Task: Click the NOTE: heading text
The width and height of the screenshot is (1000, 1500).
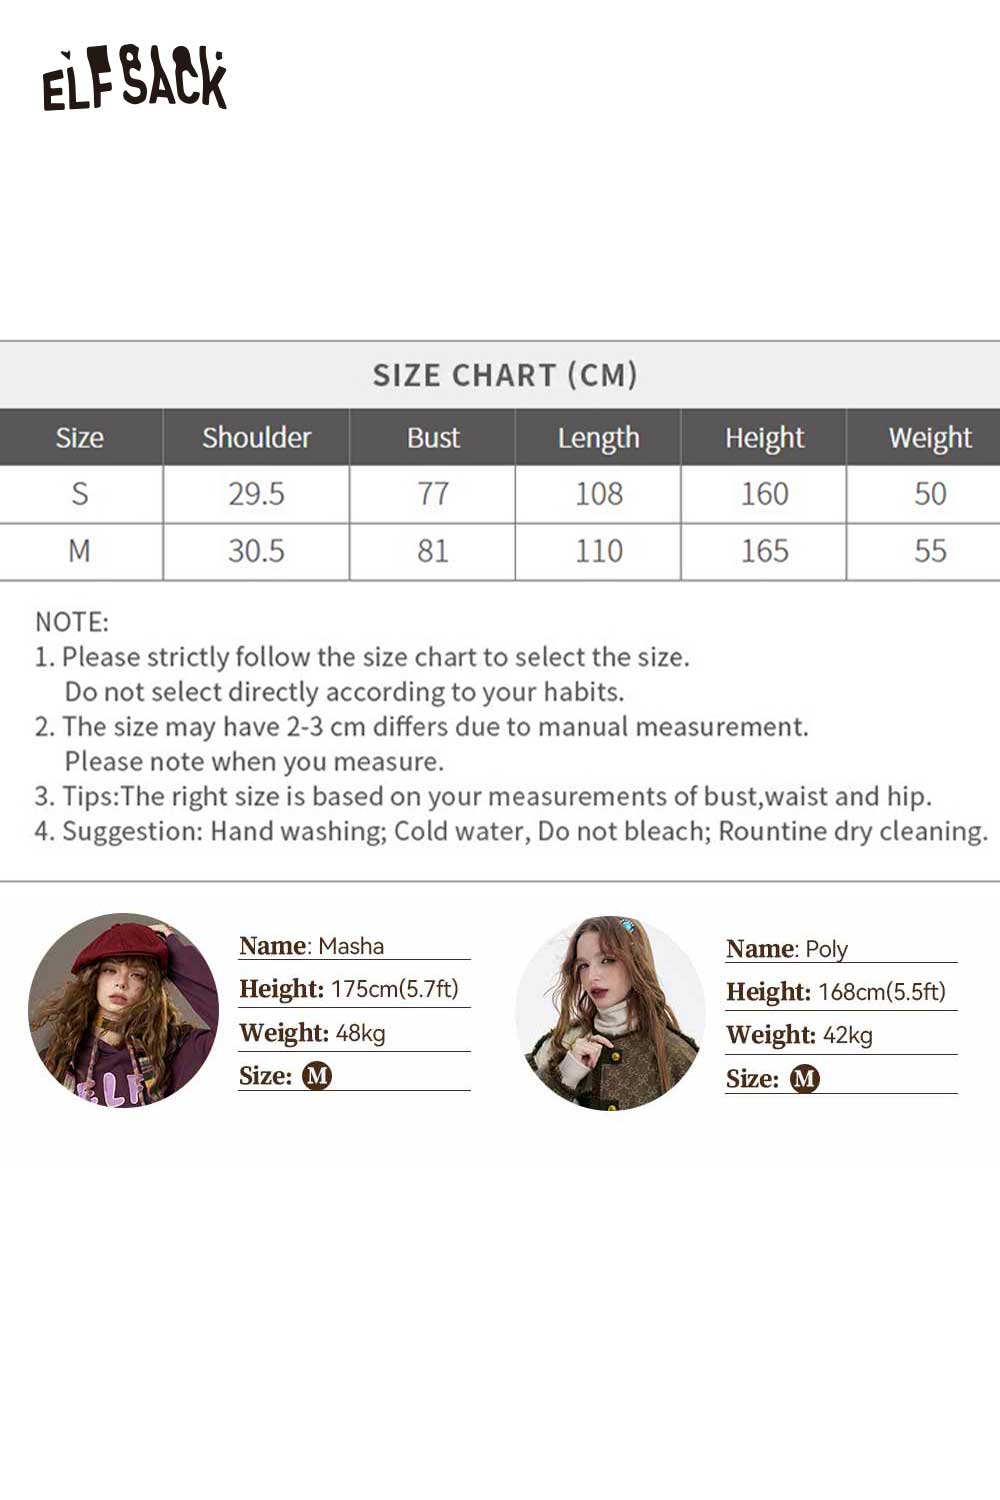Action: [72, 622]
